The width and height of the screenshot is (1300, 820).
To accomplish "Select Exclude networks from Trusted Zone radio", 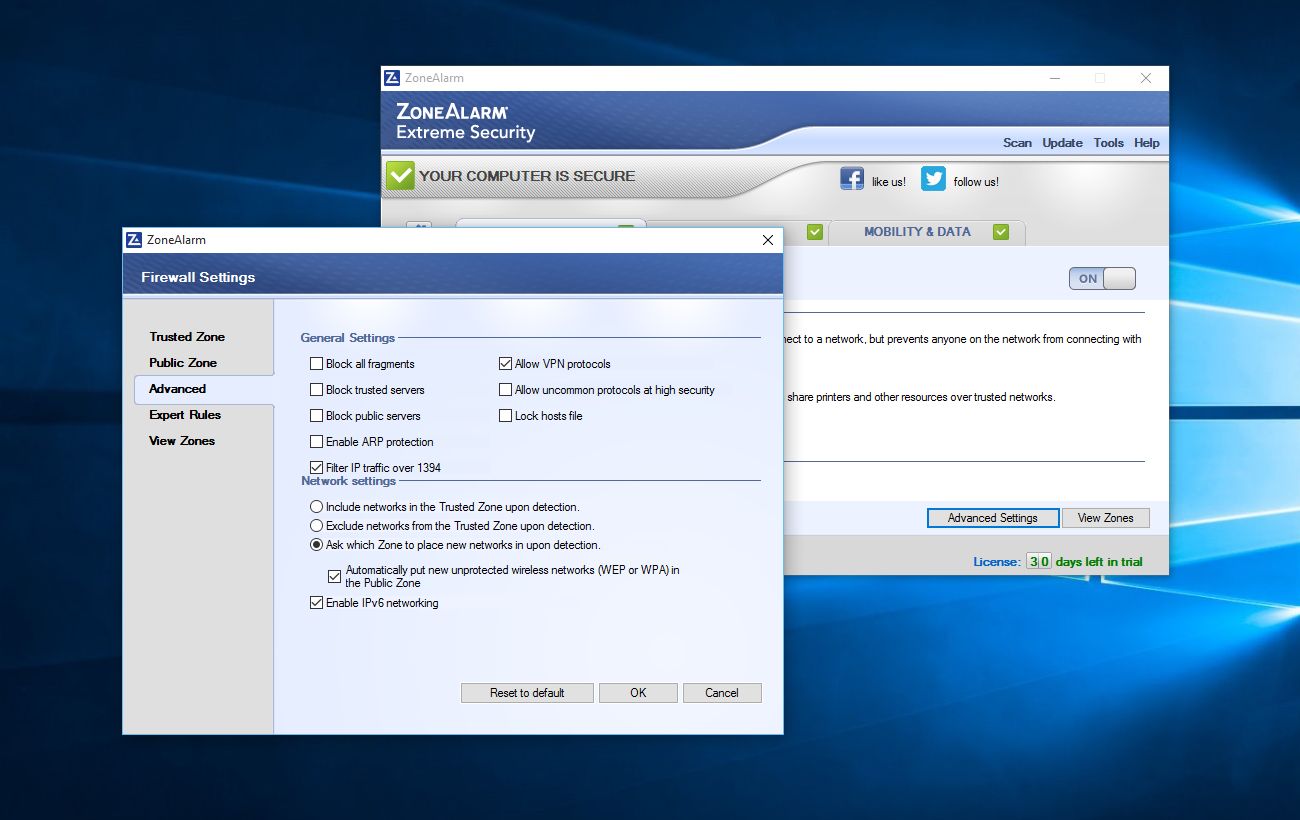I will click(x=316, y=526).
